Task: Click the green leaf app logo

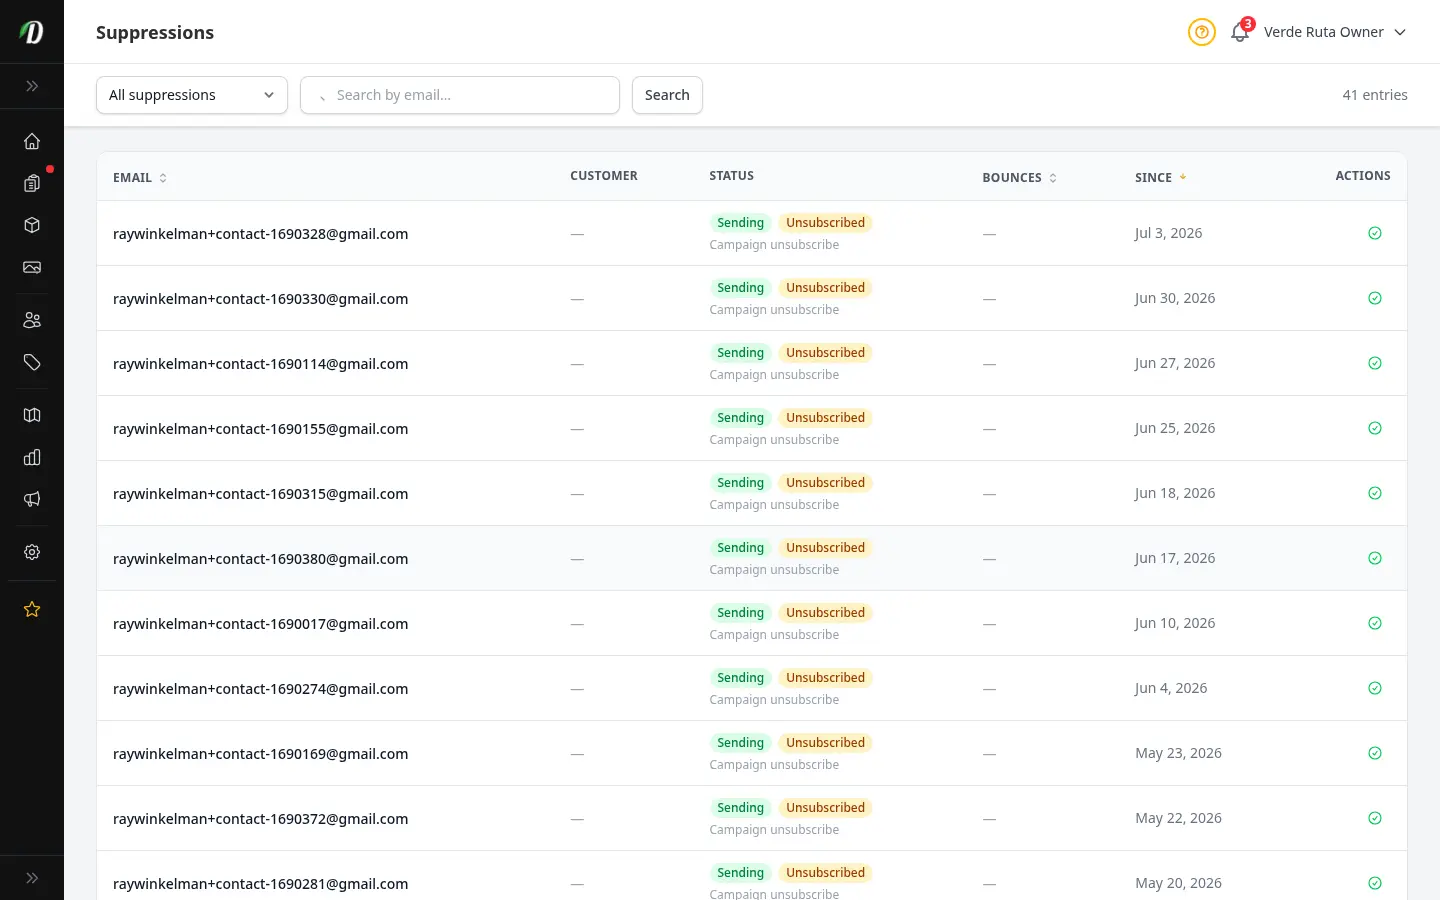Action: pyautogui.click(x=32, y=32)
